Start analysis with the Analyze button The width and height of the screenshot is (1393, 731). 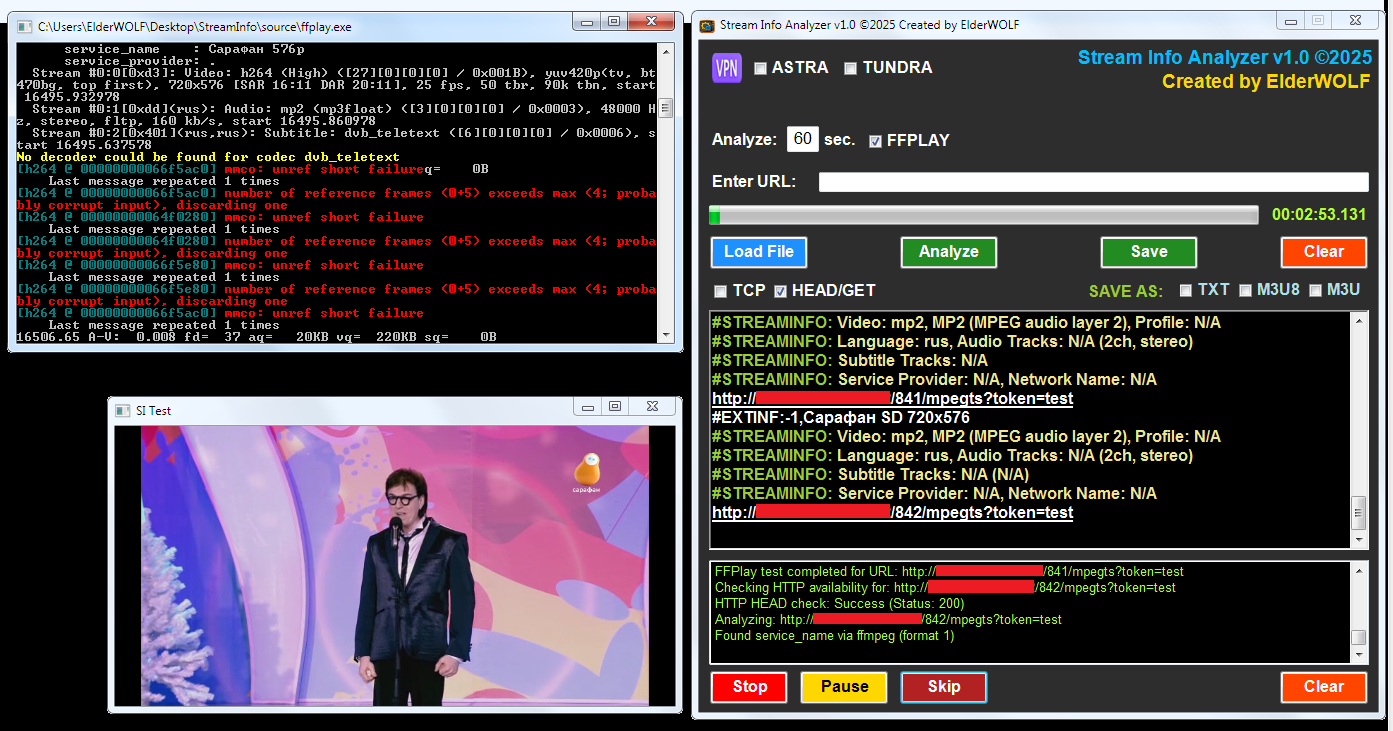click(948, 252)
